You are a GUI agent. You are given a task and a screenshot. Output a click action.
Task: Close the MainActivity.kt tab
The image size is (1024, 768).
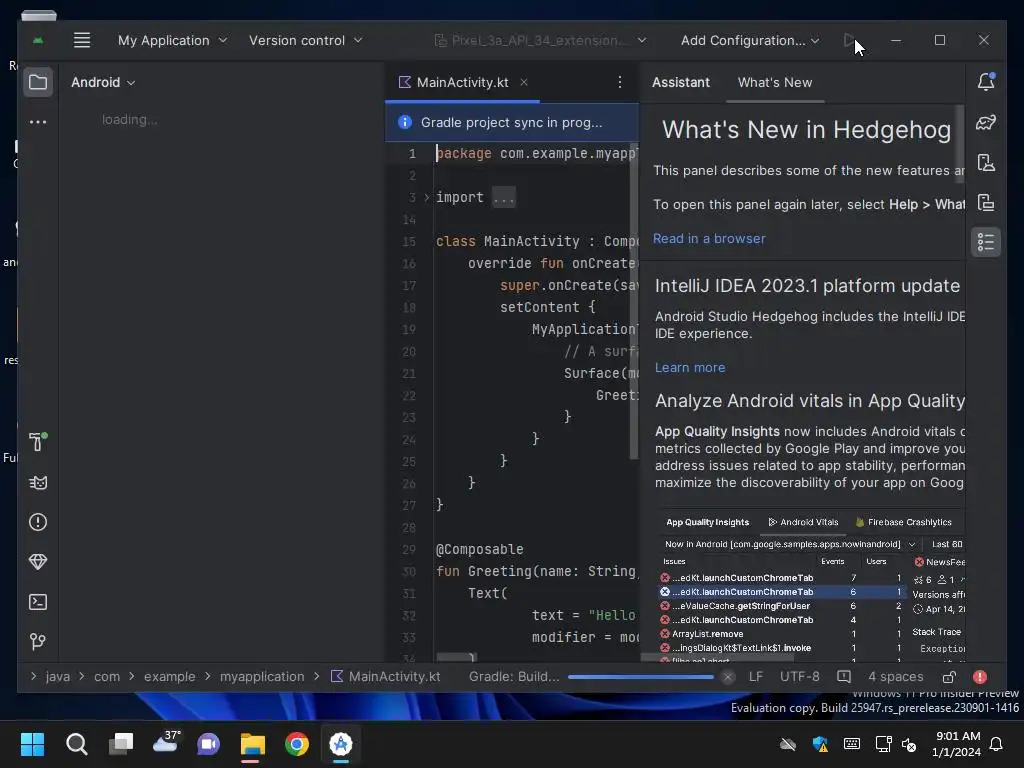[x=524, y=82]
